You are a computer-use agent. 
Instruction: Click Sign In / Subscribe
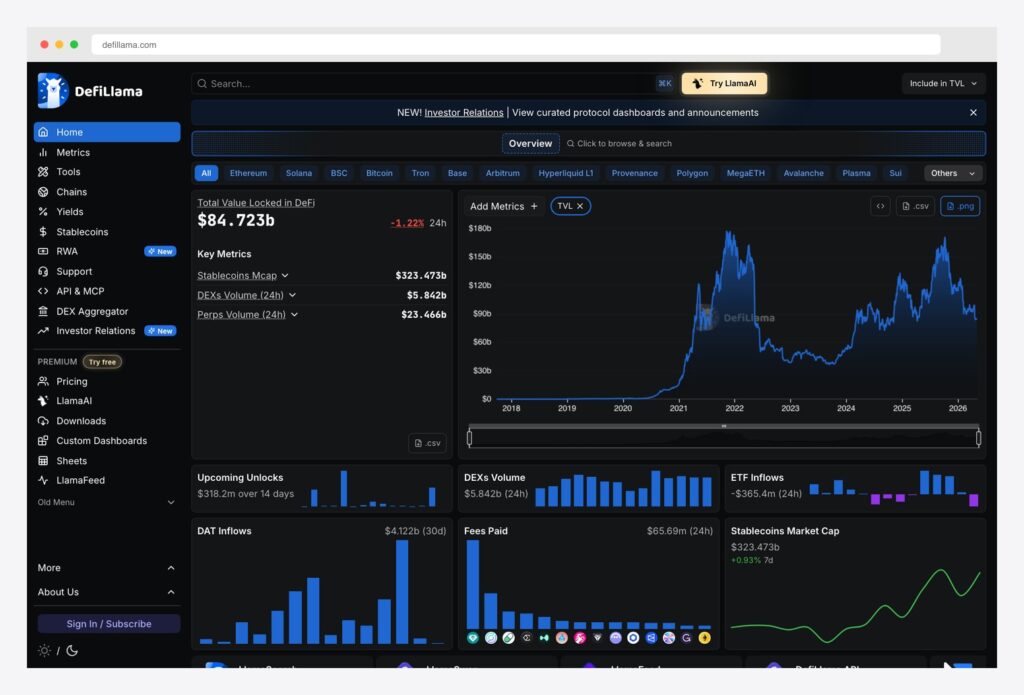(x=108, y=624)
